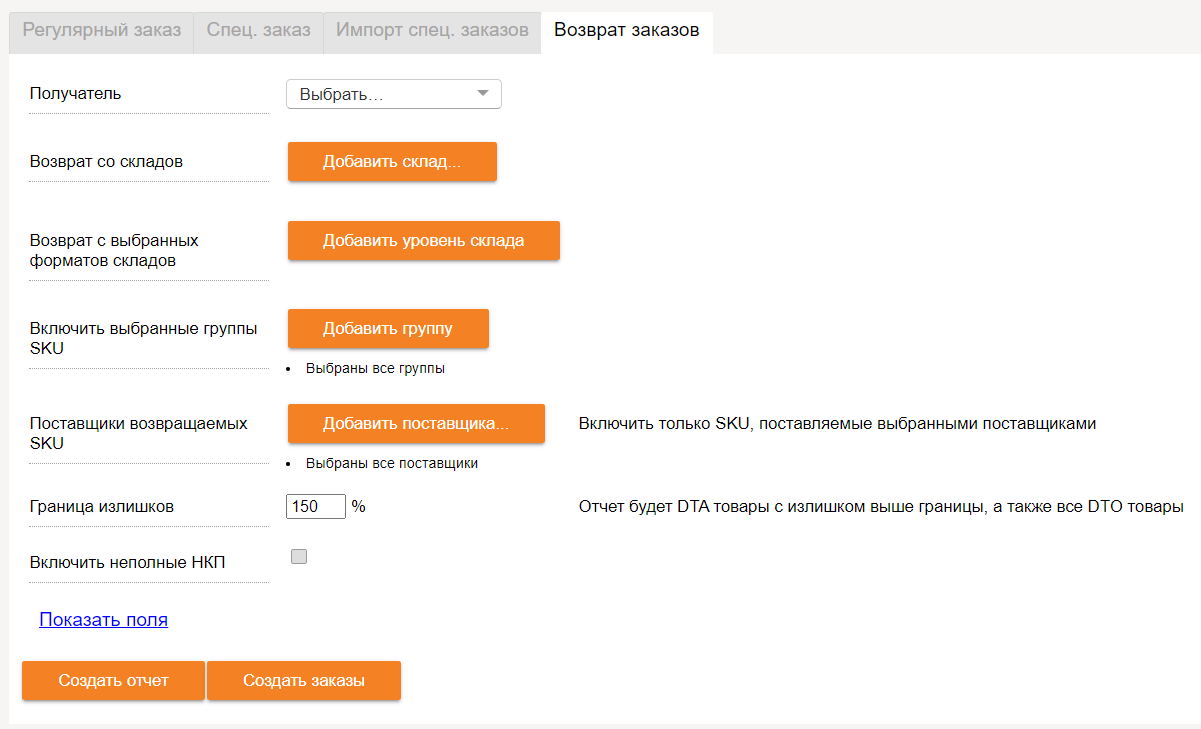The image size is (1201, 729).
Task: Switch to the Регулярный заказ tab
Action: tap(101, 30)
